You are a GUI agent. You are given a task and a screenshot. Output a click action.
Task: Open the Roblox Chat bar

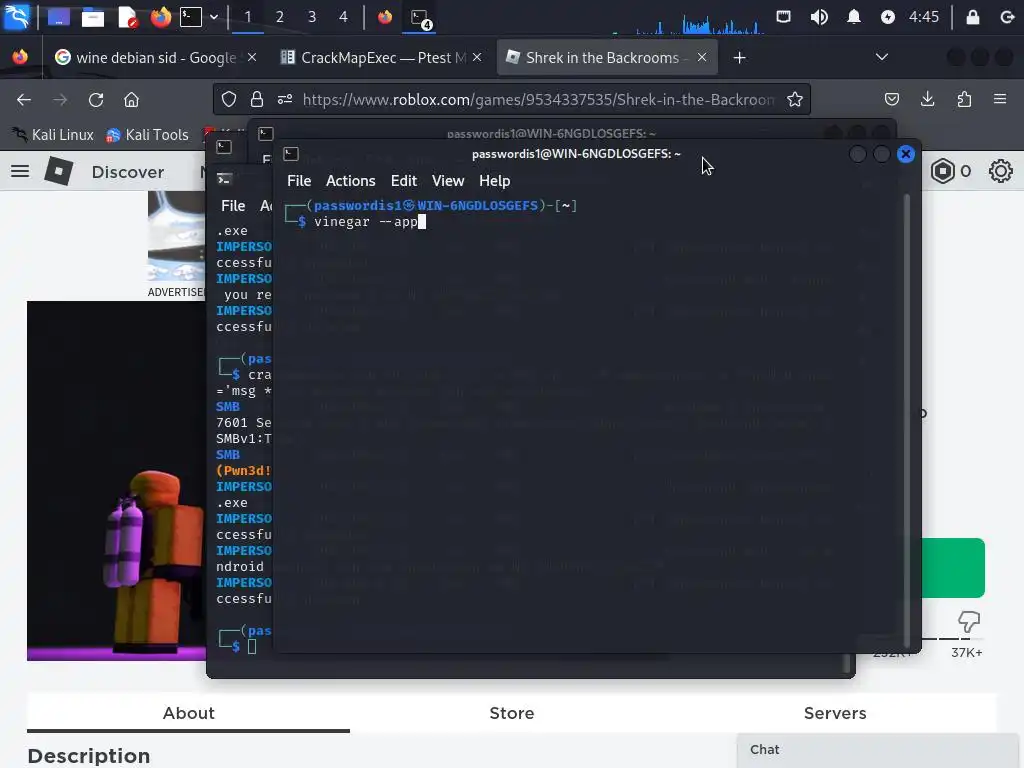coord(880,750)
